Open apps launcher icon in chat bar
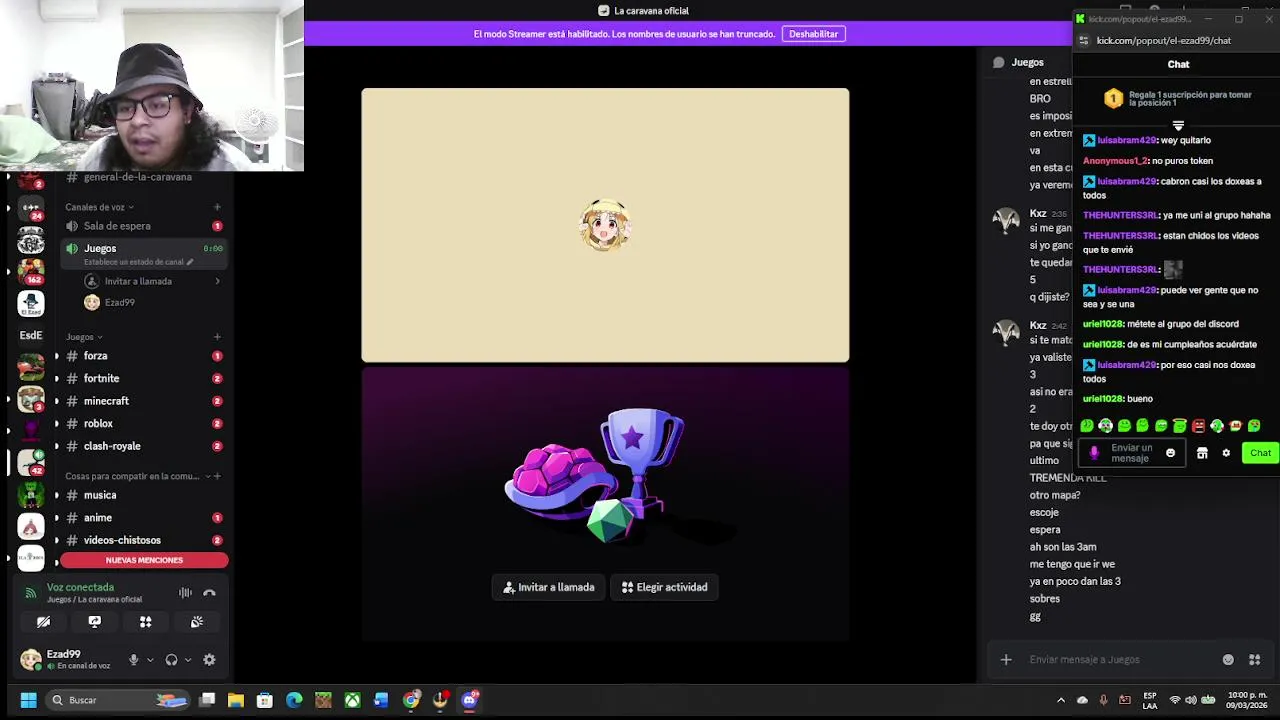This screenshot has width=1280, height=720. point(1254,660)
